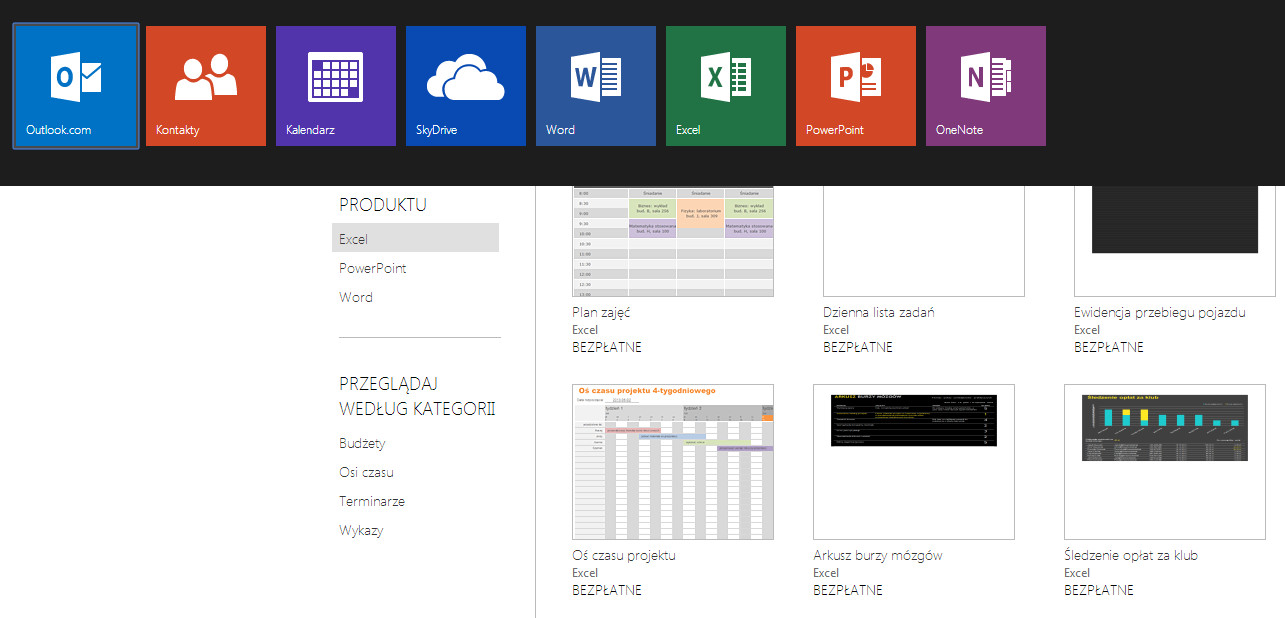This screenshot has width=1285, height=618.
Task: Filter templates by PowerPoint product
Action: point(373,268)
